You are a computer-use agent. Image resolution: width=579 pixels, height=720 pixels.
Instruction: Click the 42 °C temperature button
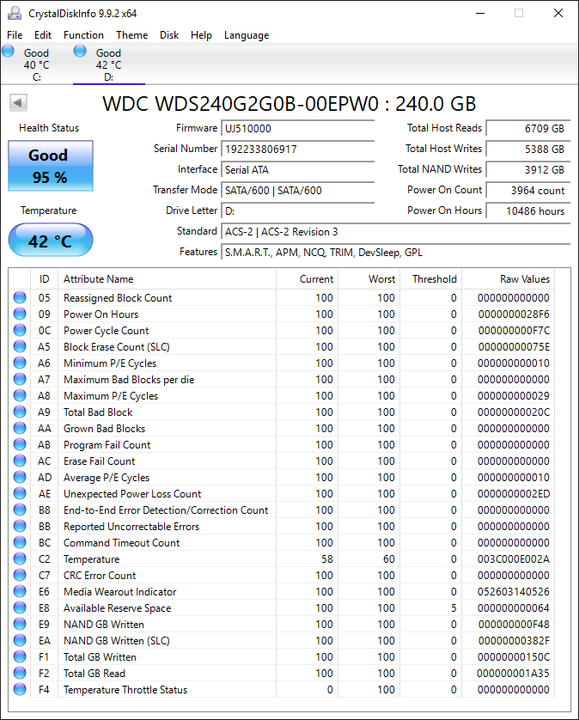(x=51, y=240)
